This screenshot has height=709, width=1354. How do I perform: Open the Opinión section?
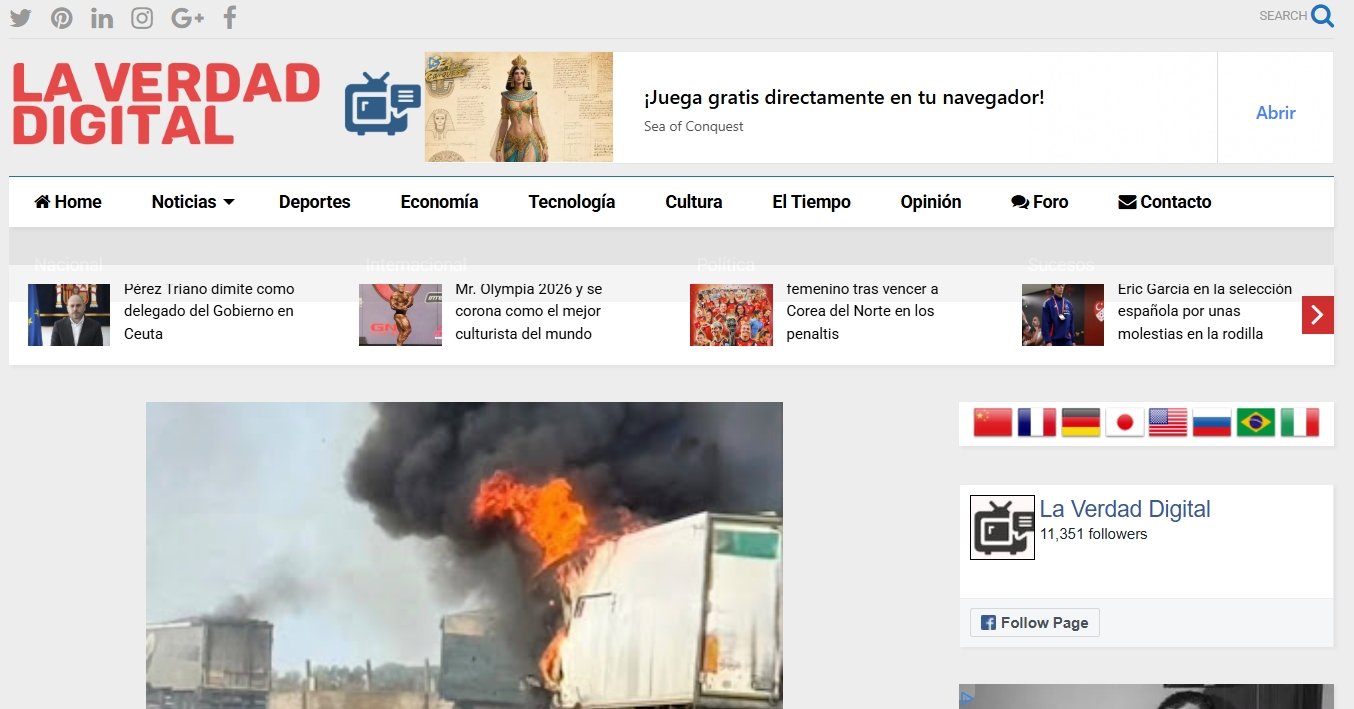coord(931,202)
